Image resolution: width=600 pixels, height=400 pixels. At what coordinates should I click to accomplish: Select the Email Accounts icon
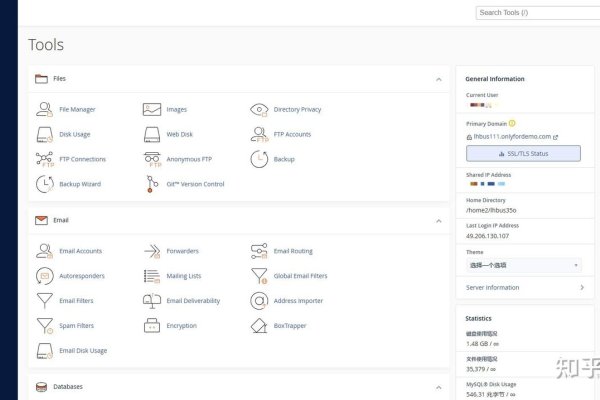pyautogui.click(x=44, y=251)
